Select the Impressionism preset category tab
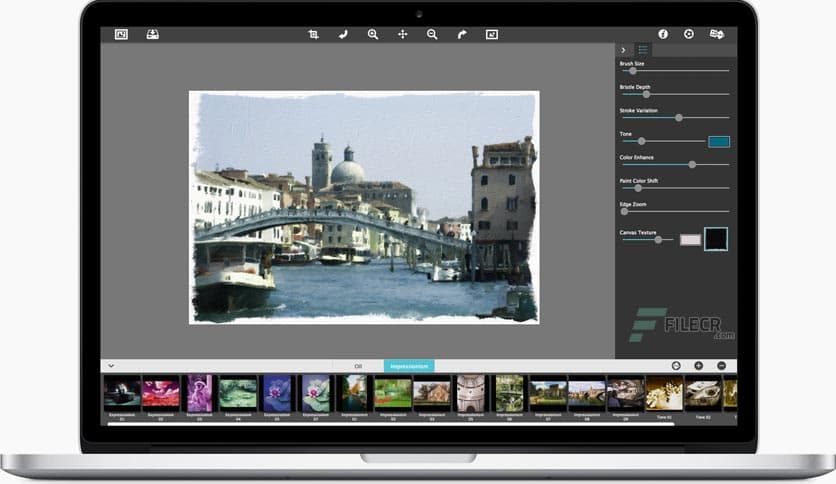This screenshot has height=484, width=836. click(409, 366)
